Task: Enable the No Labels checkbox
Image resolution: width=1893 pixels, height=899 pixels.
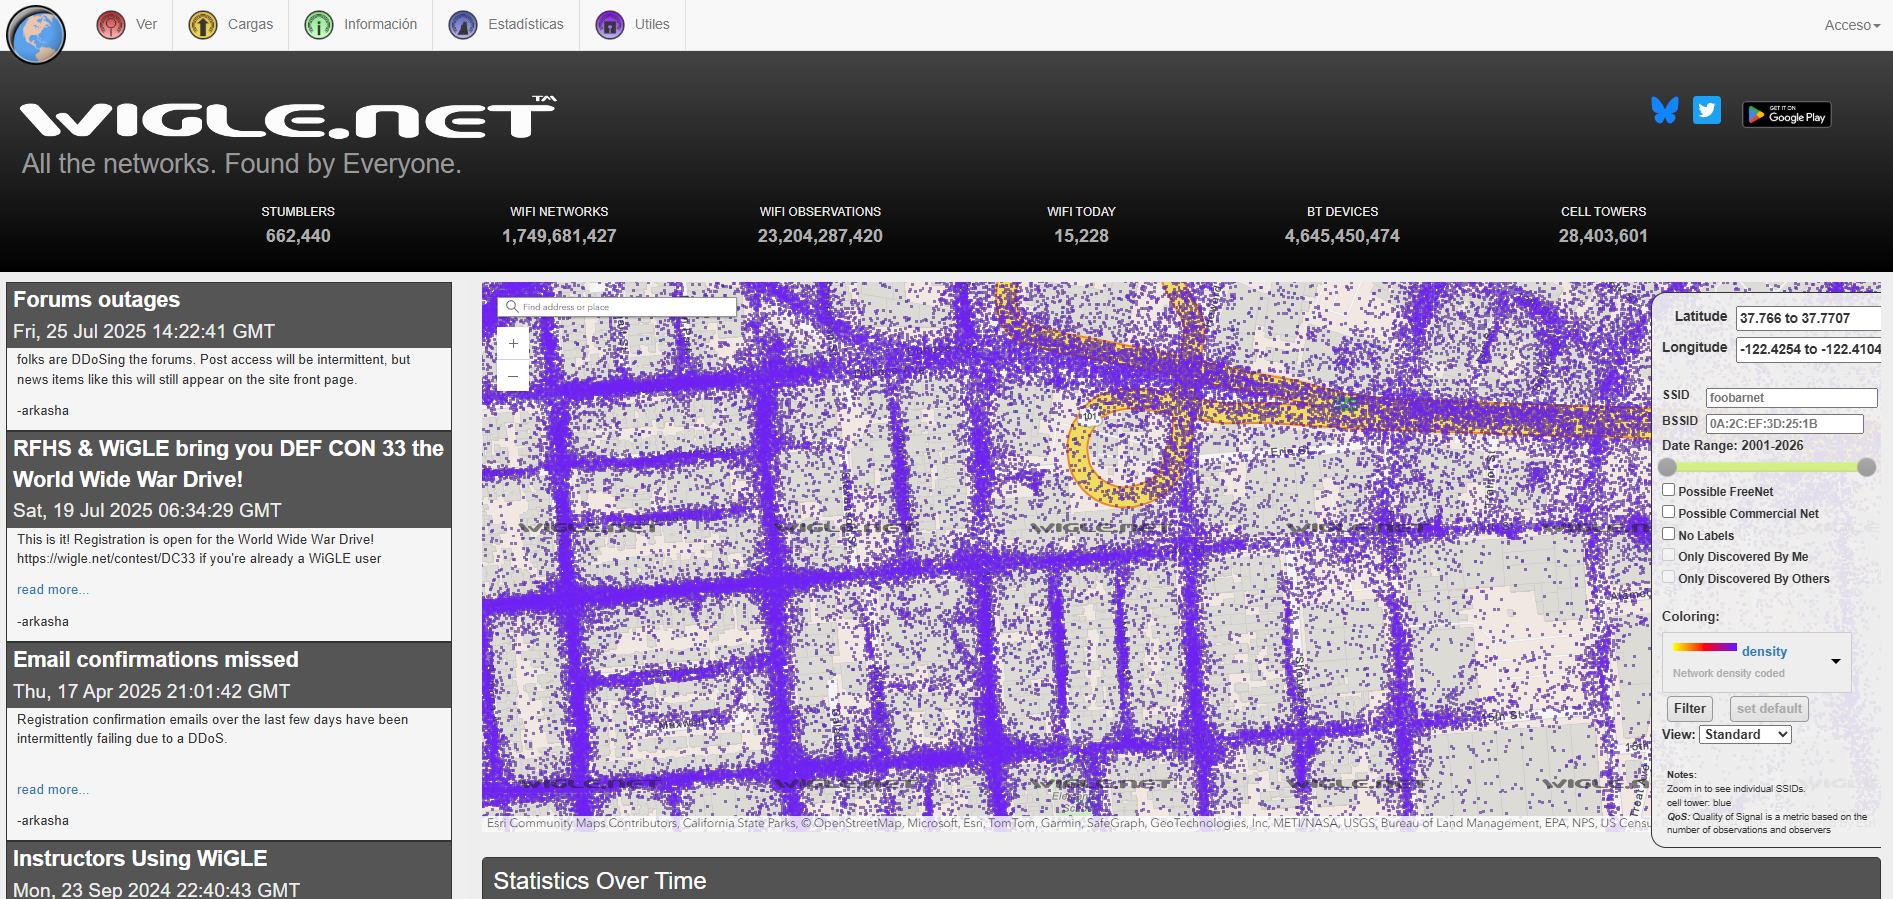Action: click(x=1669, y=534)
